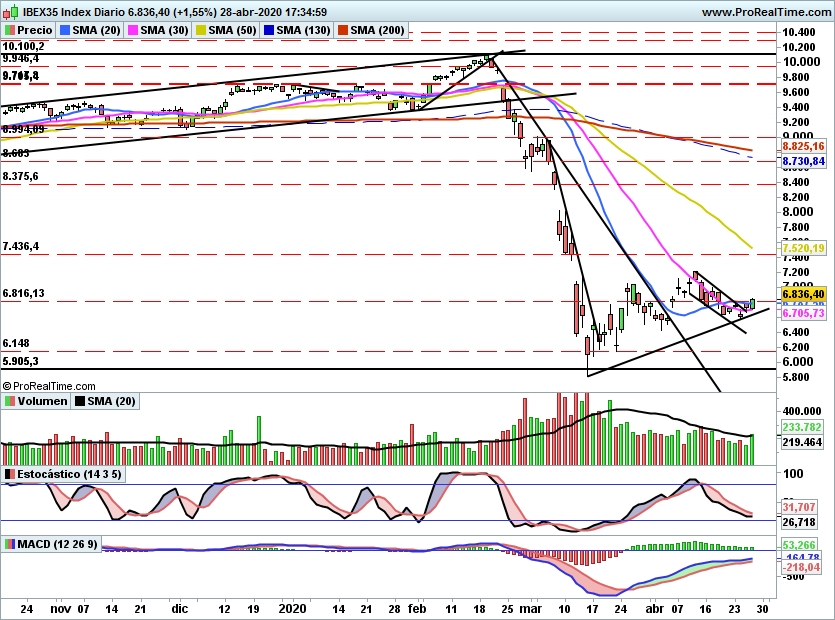Open the www.ProRealTime.com website link
Image resolution: width=835 pixels, height=620 pixels.
coord(770,13)
